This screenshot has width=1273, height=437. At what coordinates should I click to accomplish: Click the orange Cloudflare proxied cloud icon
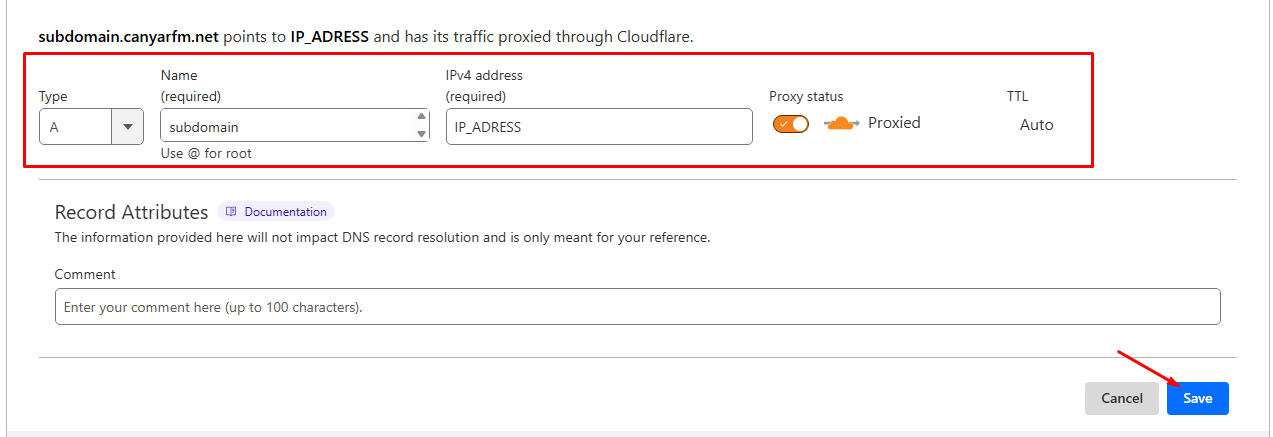[841, 123]
